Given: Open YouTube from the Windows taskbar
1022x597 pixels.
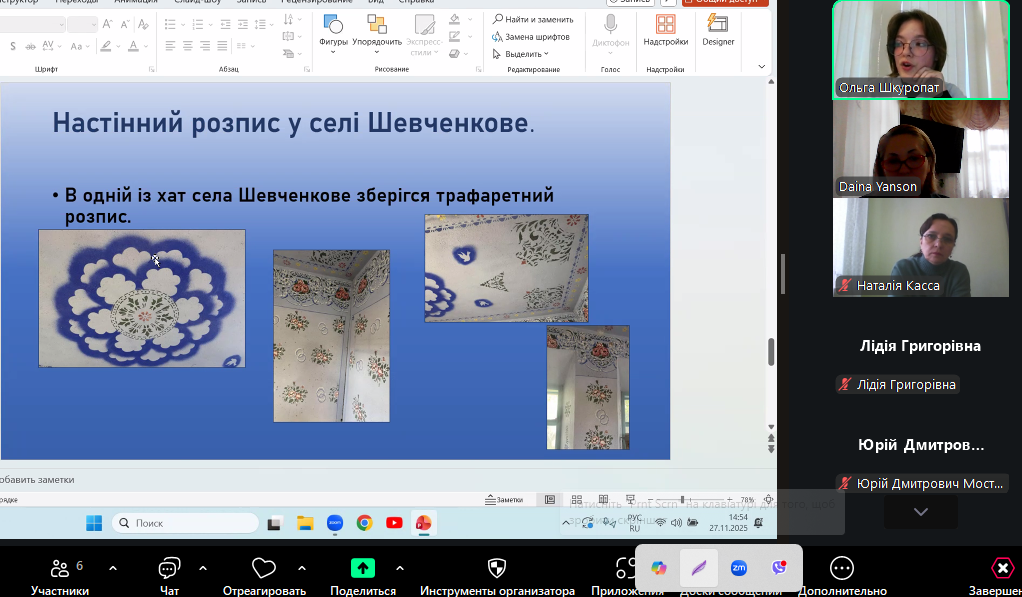Looking at the screenshot, I should (x=394, y=523).
